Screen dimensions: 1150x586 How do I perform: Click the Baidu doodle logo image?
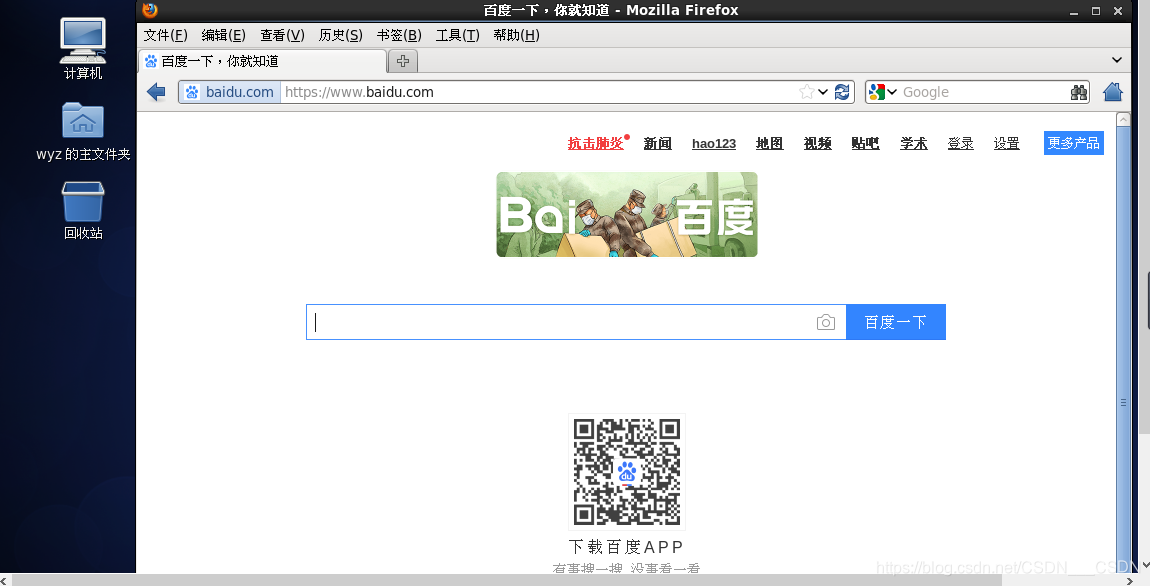[626, 214]
